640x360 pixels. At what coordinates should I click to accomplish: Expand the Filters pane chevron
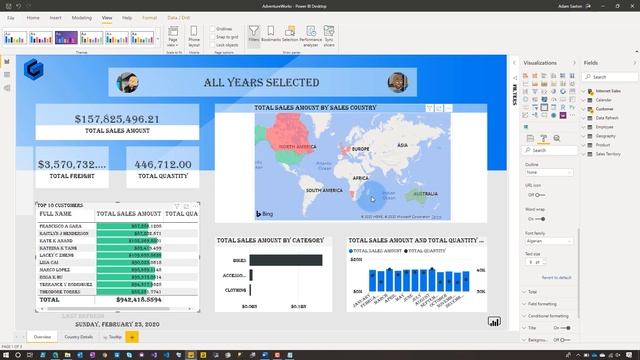point(514,63)
